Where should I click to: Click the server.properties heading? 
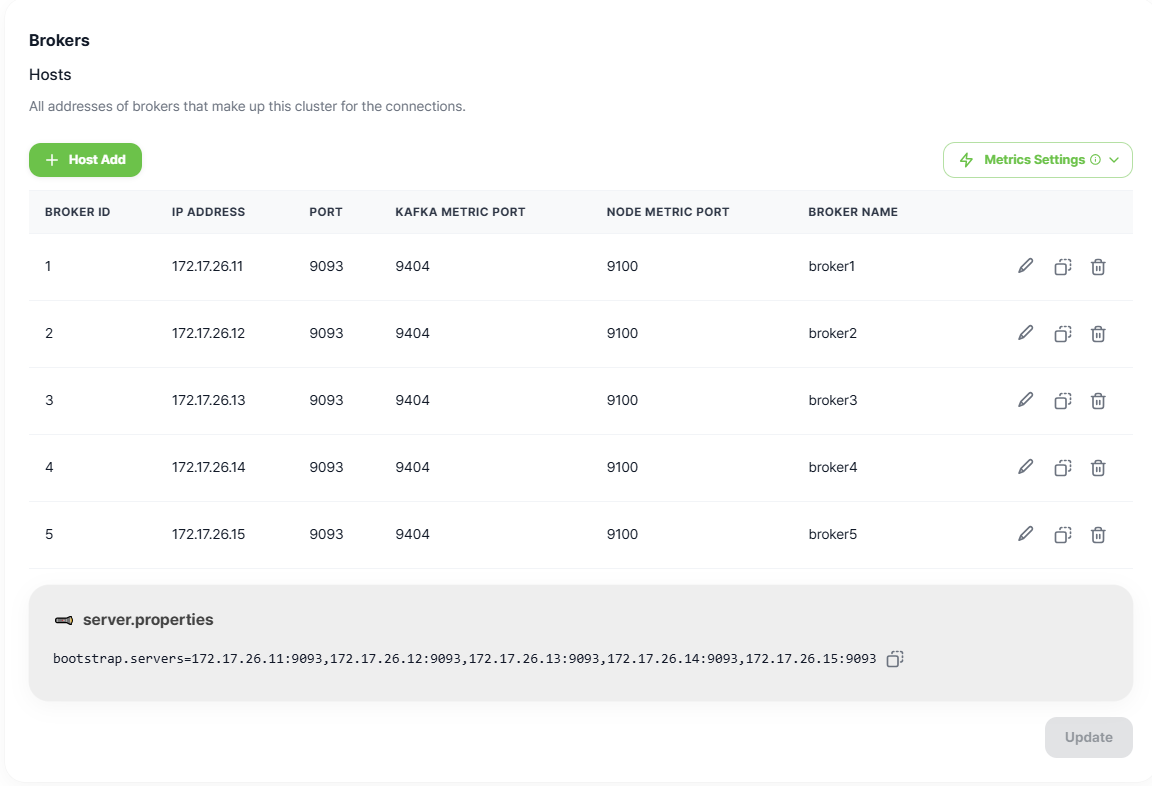point(148,619)
